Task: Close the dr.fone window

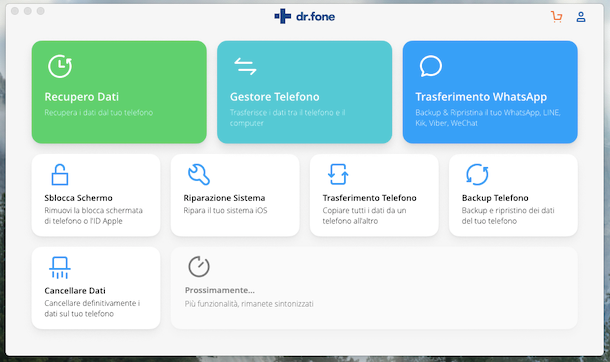Action: point(15,11)
